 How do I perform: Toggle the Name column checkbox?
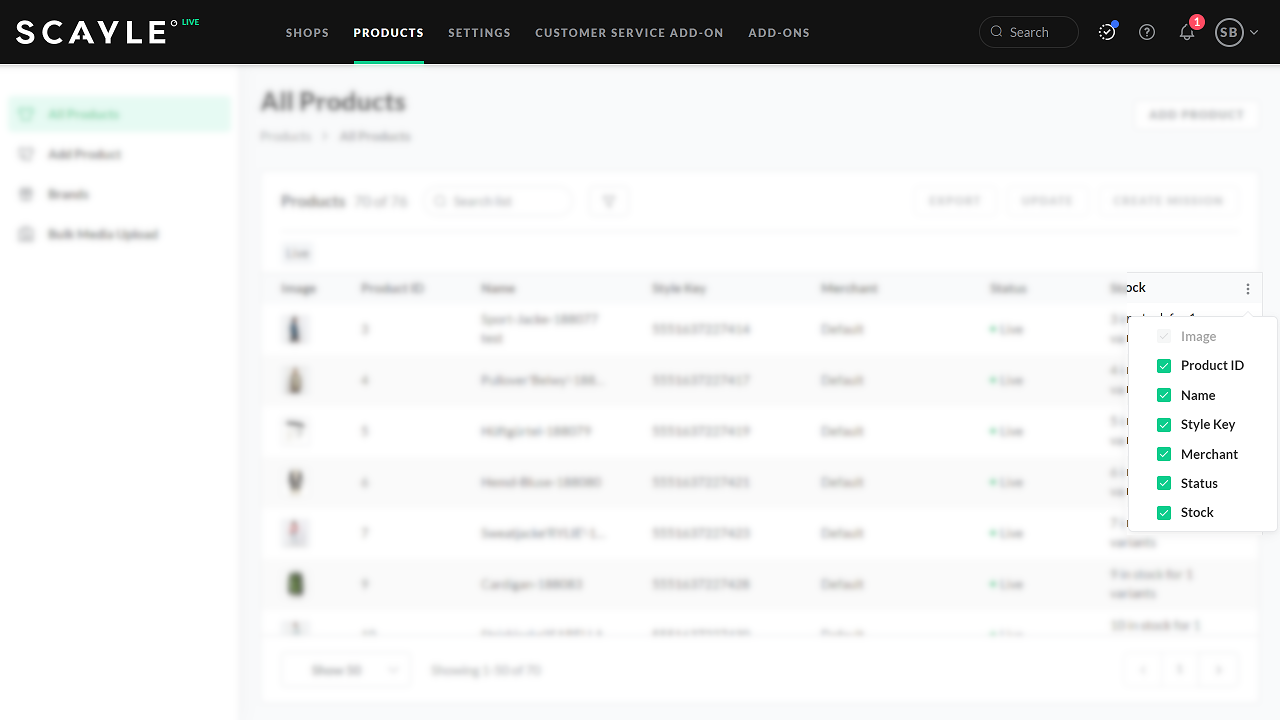coord(1164,395)
